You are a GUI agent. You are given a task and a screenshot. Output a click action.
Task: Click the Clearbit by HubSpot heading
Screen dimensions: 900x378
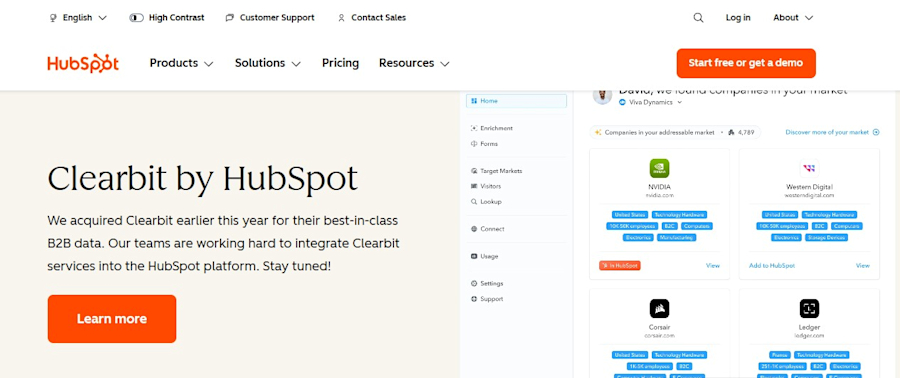pyautogui.click(x=203, y=178)
